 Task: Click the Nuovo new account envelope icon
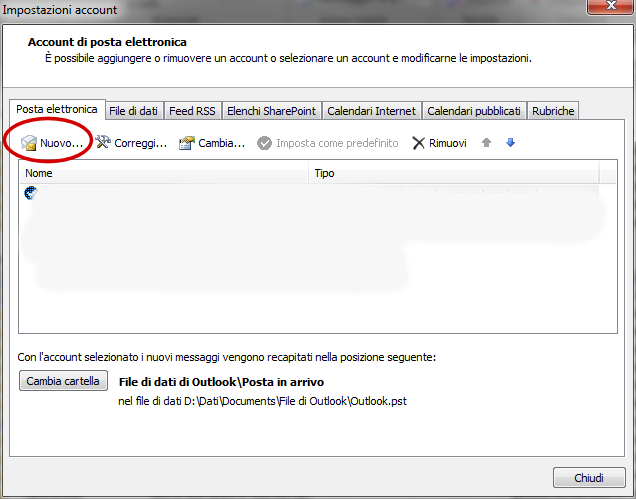pos(29,143)
